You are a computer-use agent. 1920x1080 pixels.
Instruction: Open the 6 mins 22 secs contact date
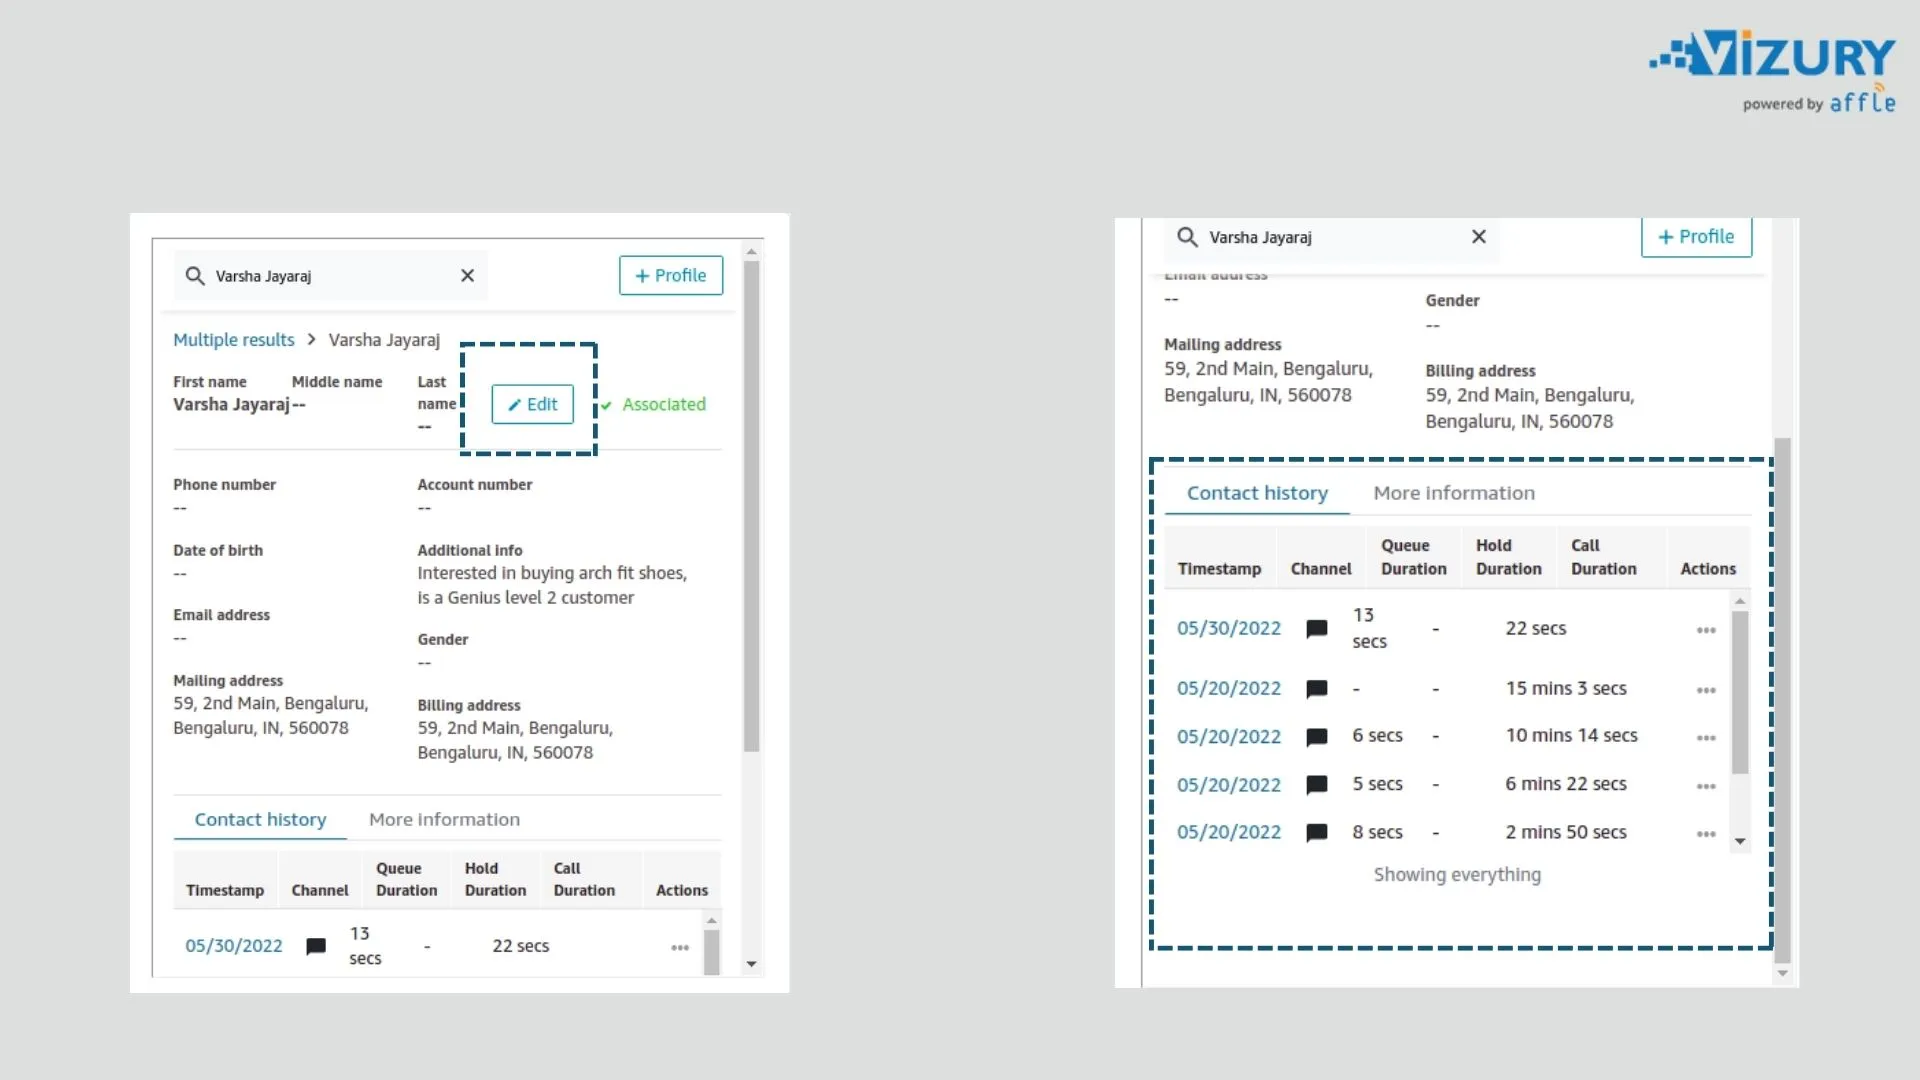click(1229, 785)
